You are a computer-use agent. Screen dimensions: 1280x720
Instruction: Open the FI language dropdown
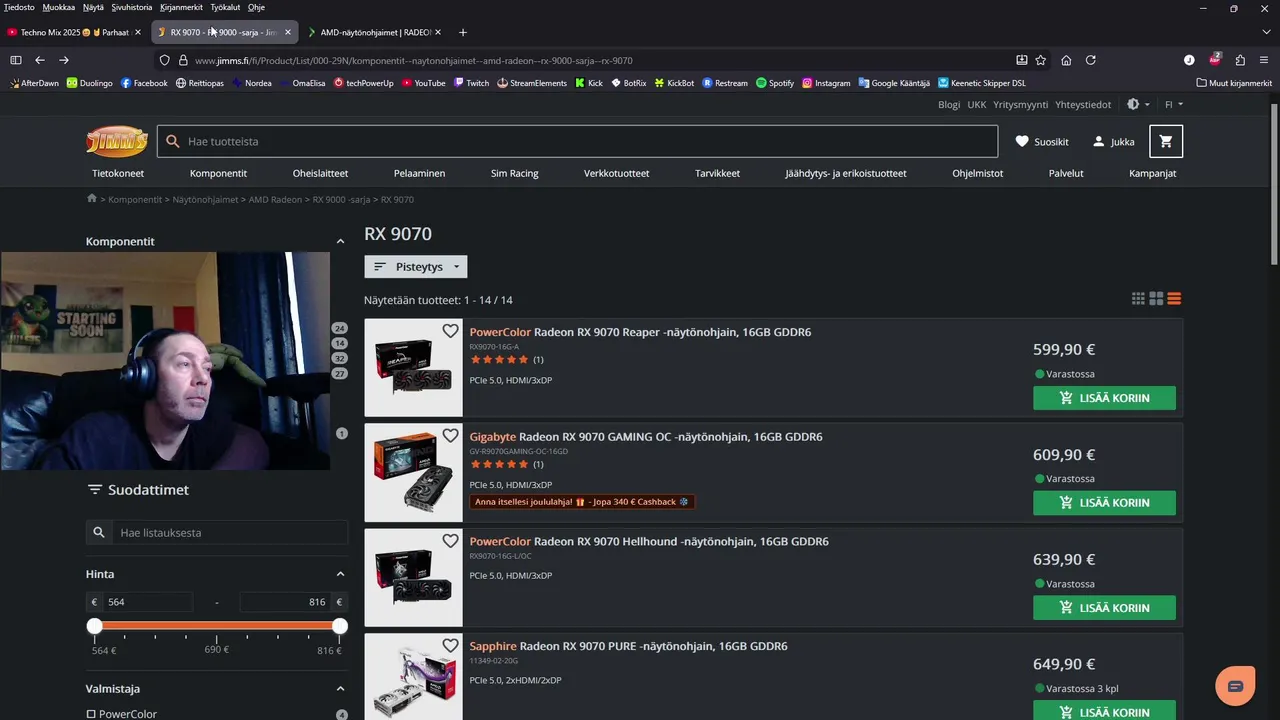click(x=1174, y=104)
